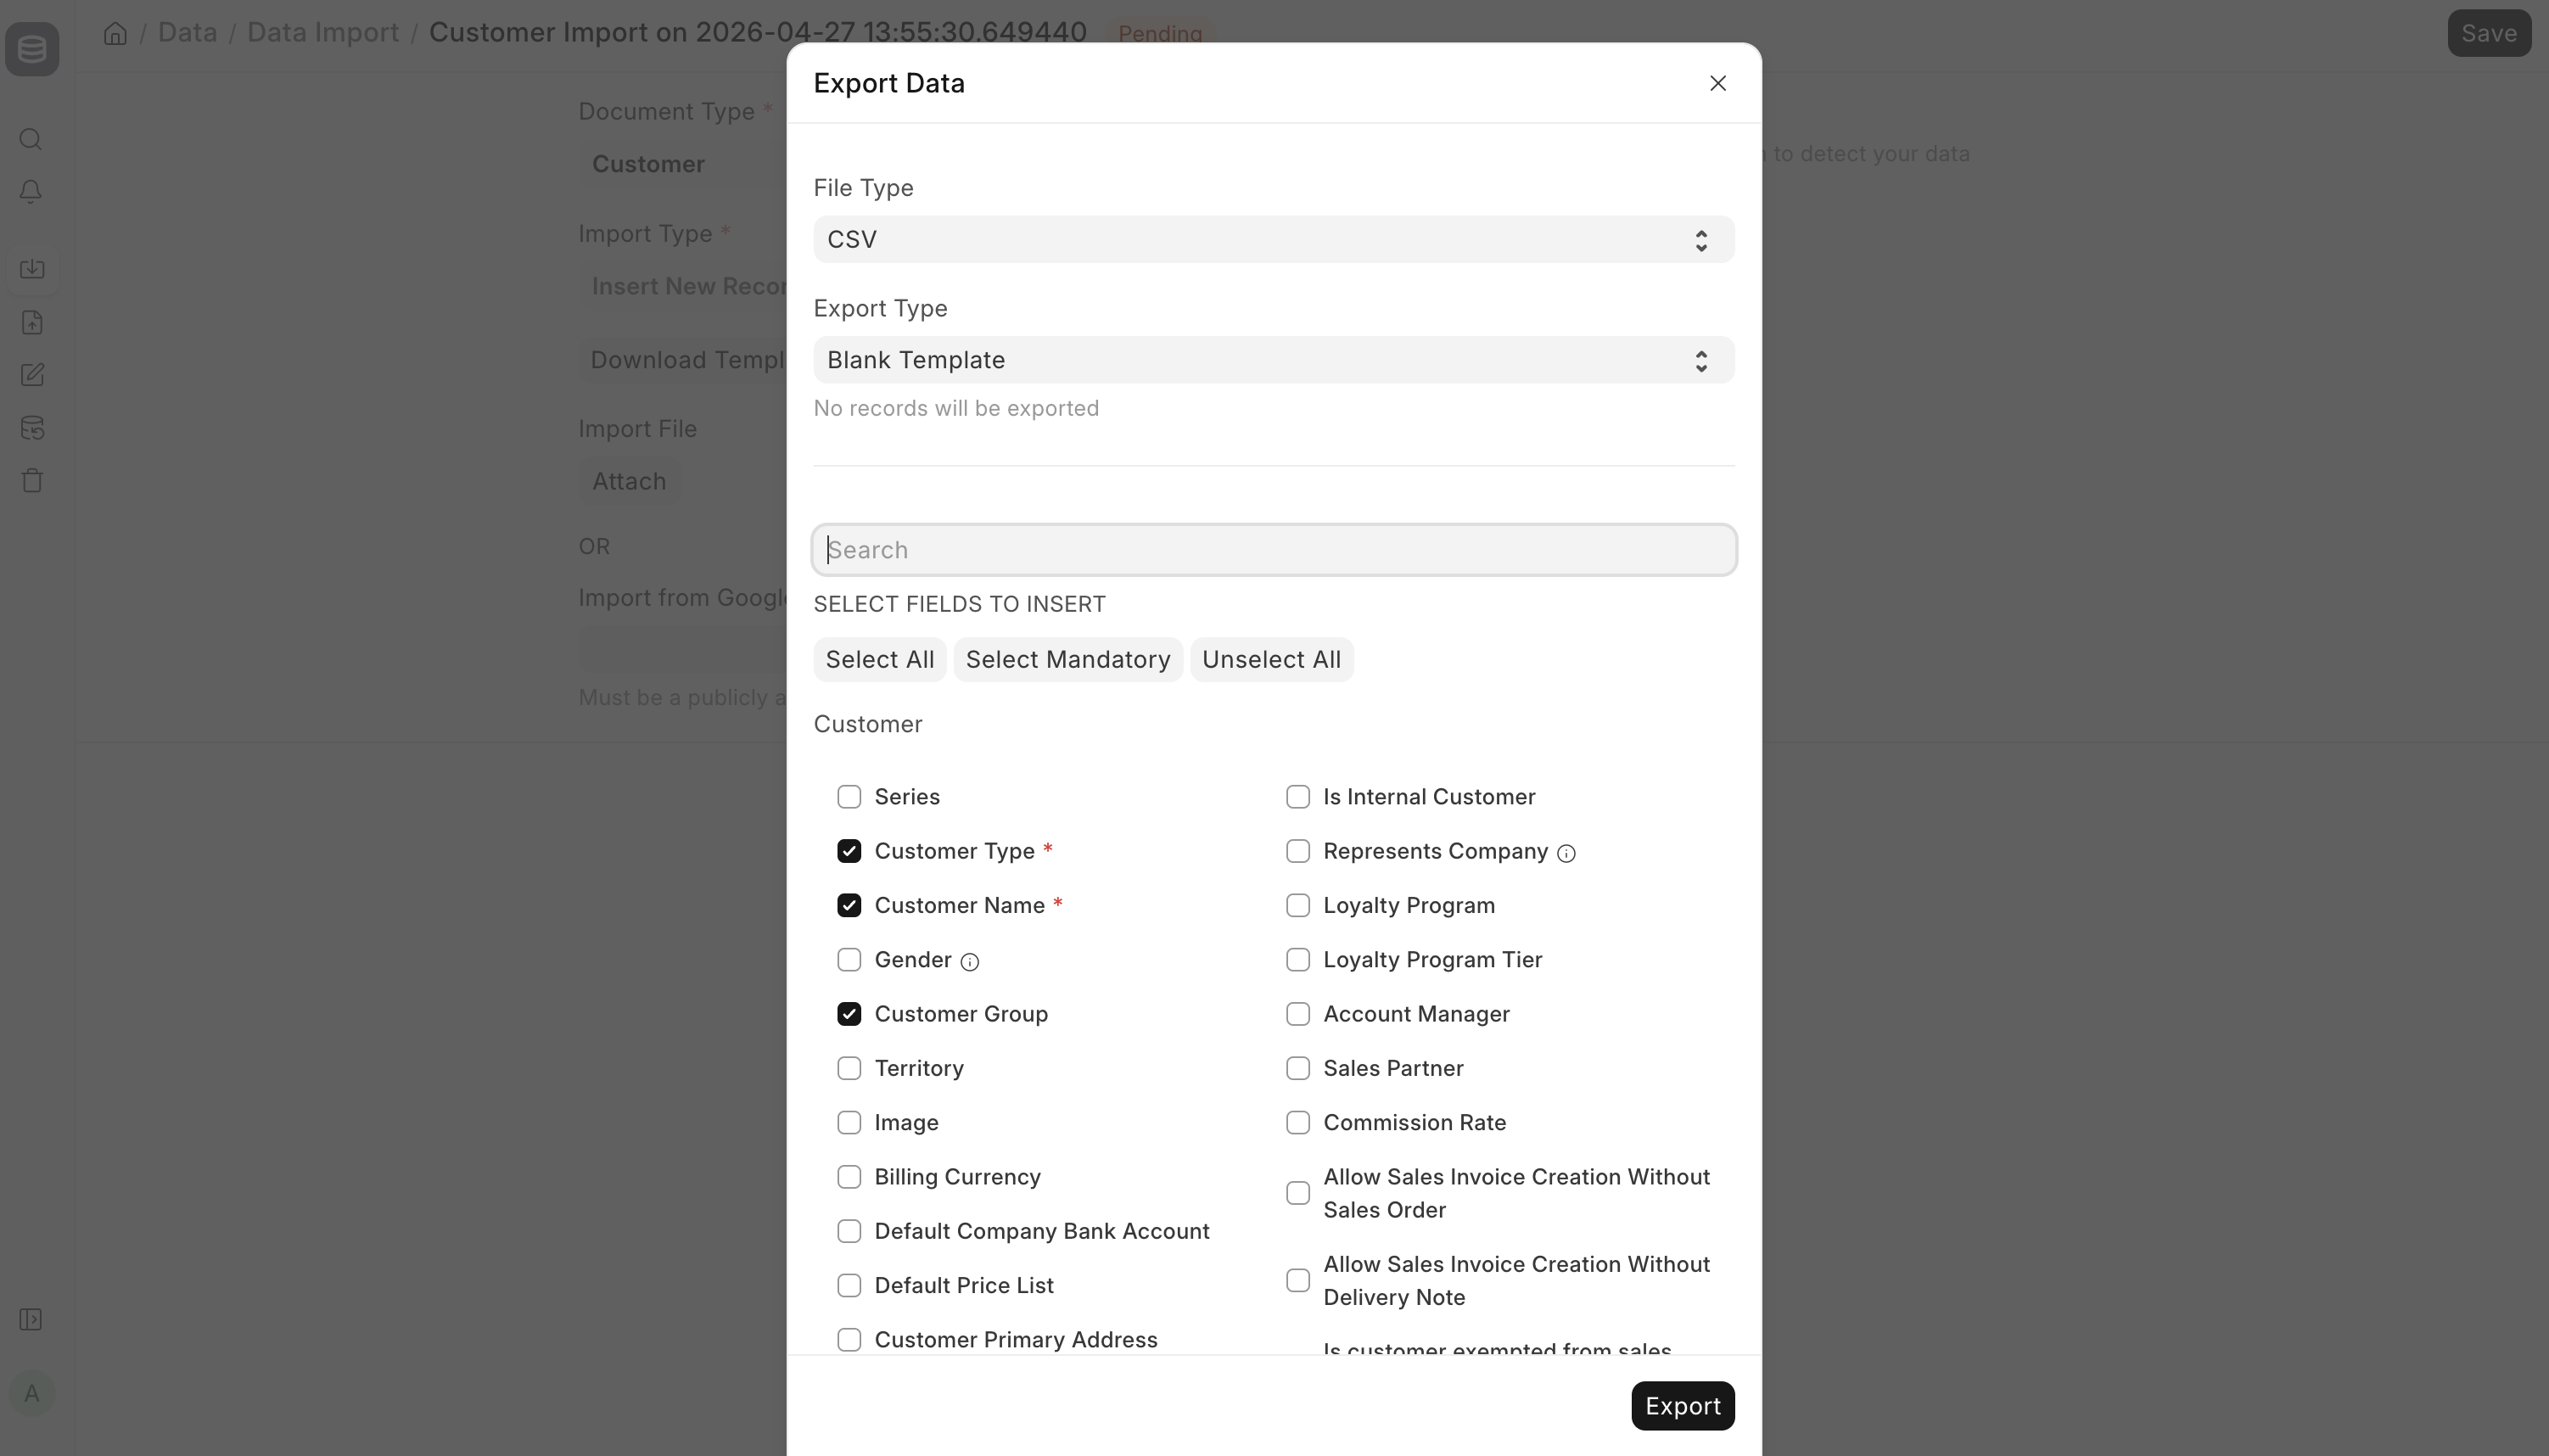This screenshot has width=2549, height=1456.
Task: Click the Unselect All button
Action: pos(1270,660)
